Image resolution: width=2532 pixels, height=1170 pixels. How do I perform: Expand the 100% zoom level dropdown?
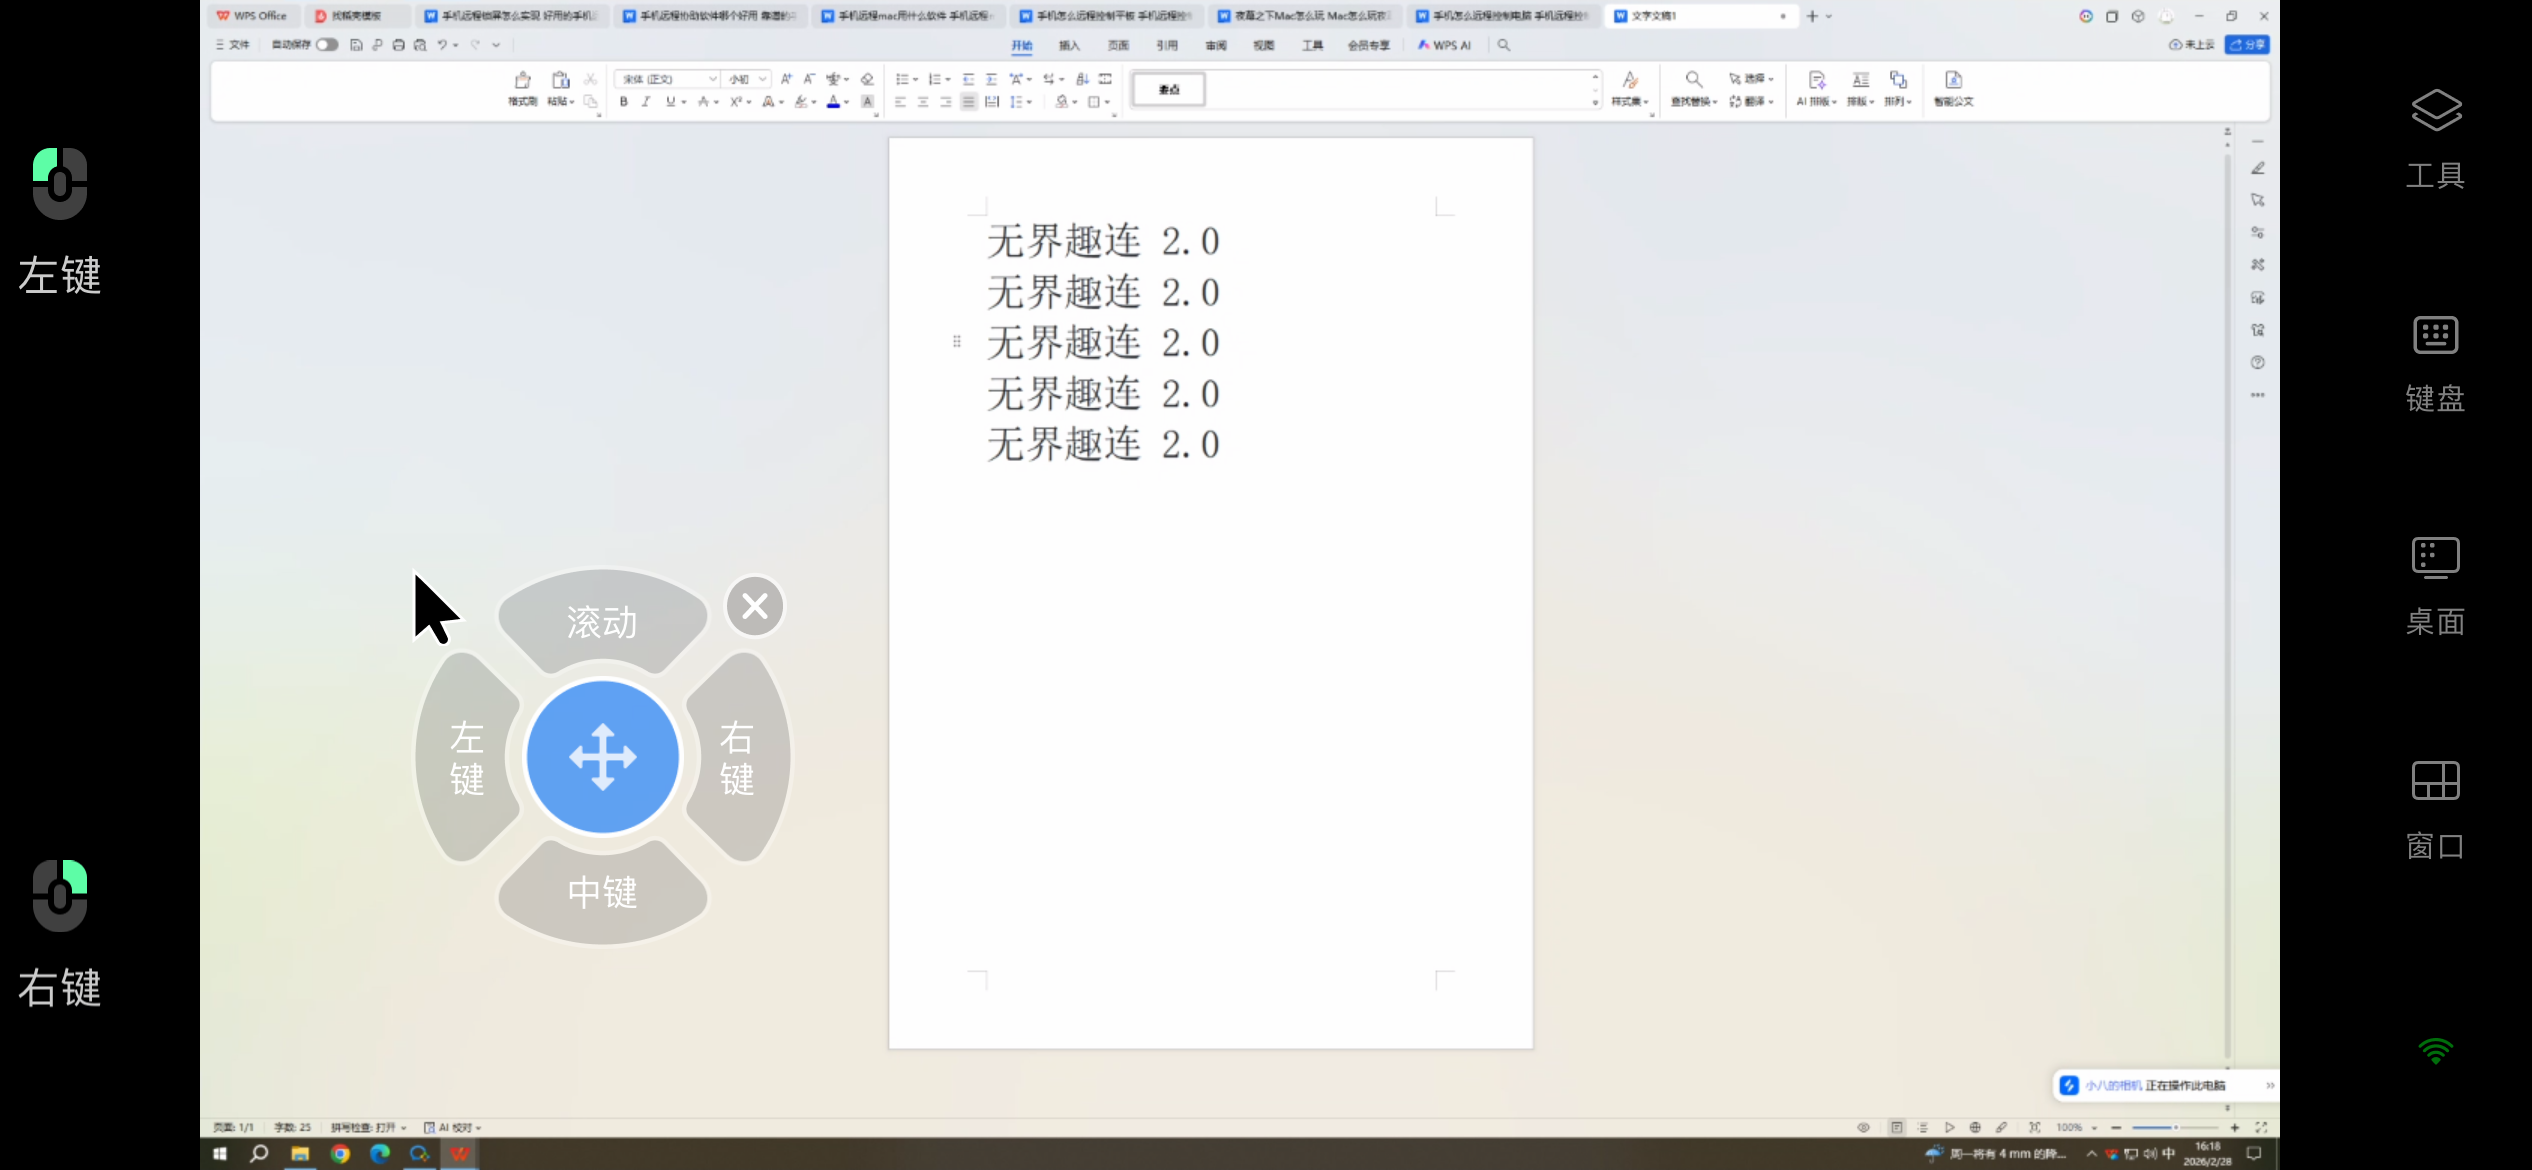(x=2077, y=1127)
